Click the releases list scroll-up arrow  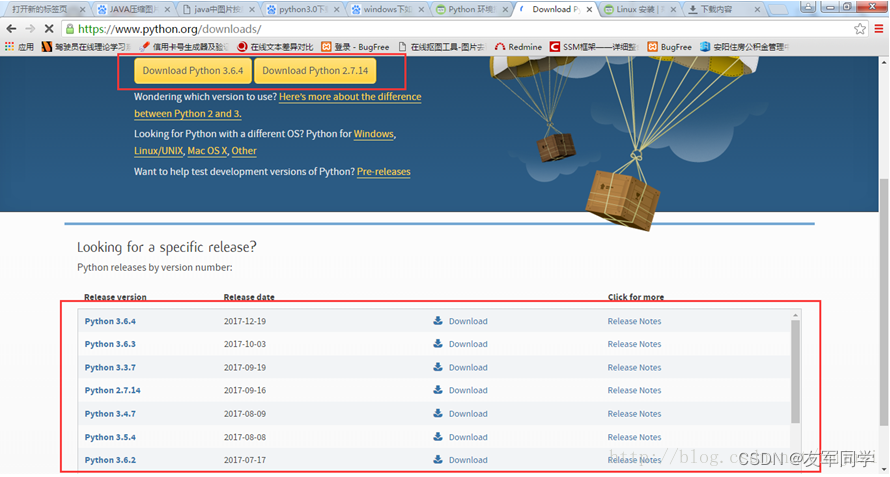795,315
